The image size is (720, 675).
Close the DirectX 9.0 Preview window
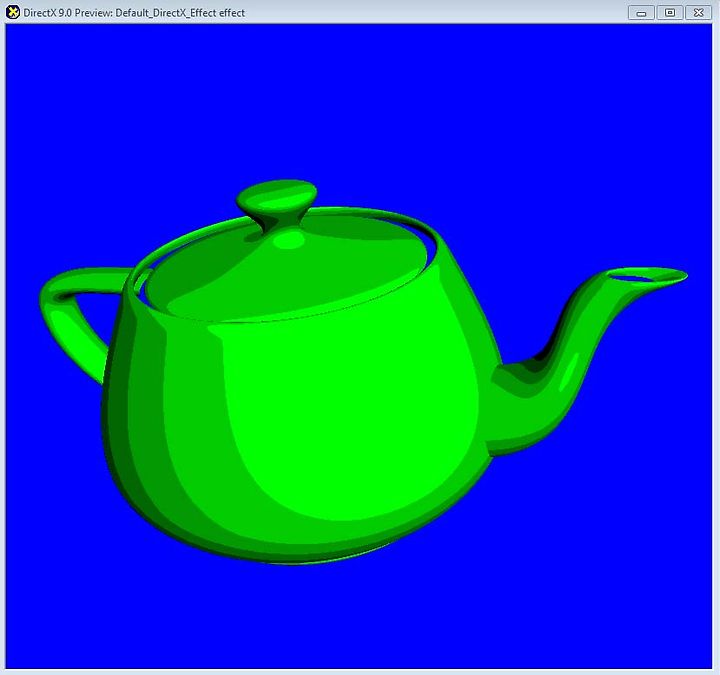698,12
